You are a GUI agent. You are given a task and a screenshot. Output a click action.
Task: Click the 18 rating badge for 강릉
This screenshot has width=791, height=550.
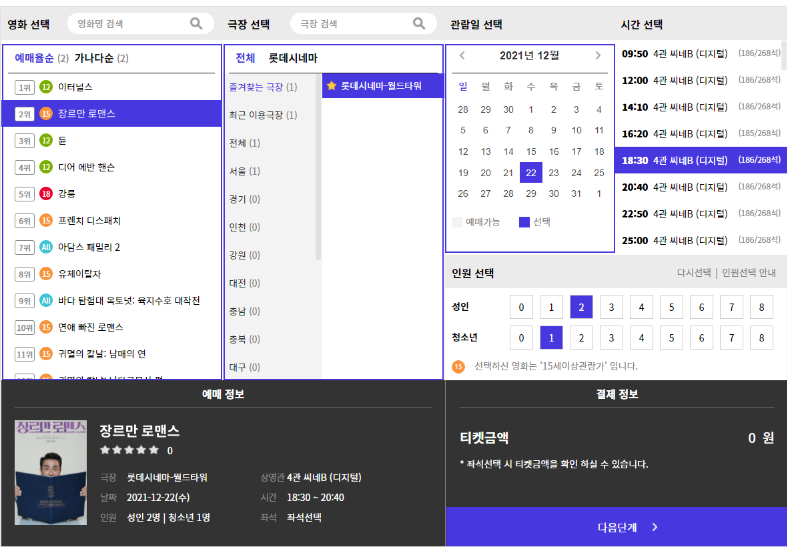[x=46, y=194]
